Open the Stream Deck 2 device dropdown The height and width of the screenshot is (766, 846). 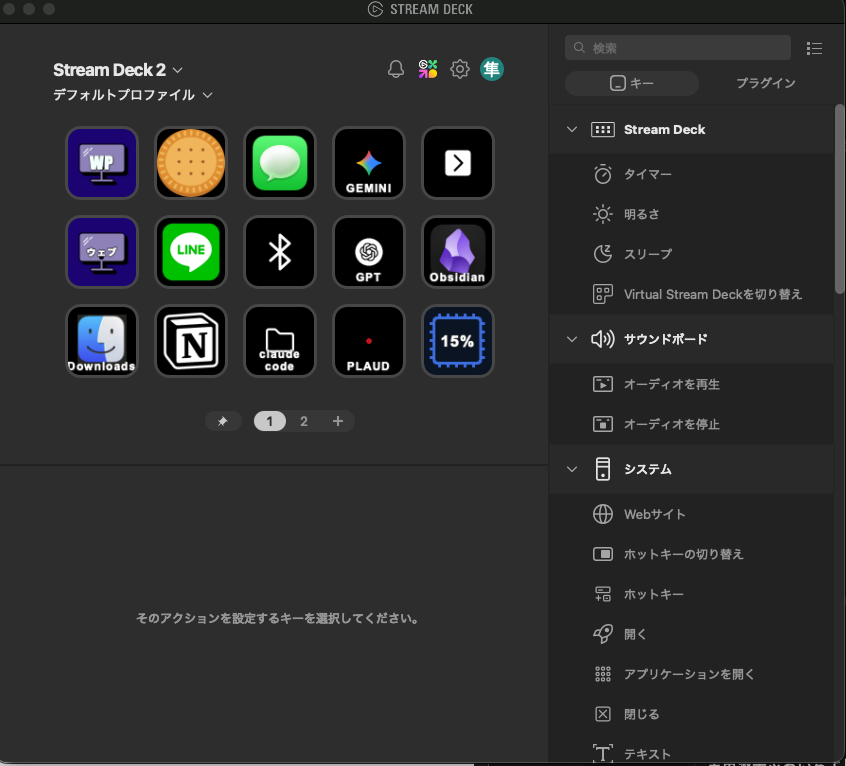pos(118,70)
